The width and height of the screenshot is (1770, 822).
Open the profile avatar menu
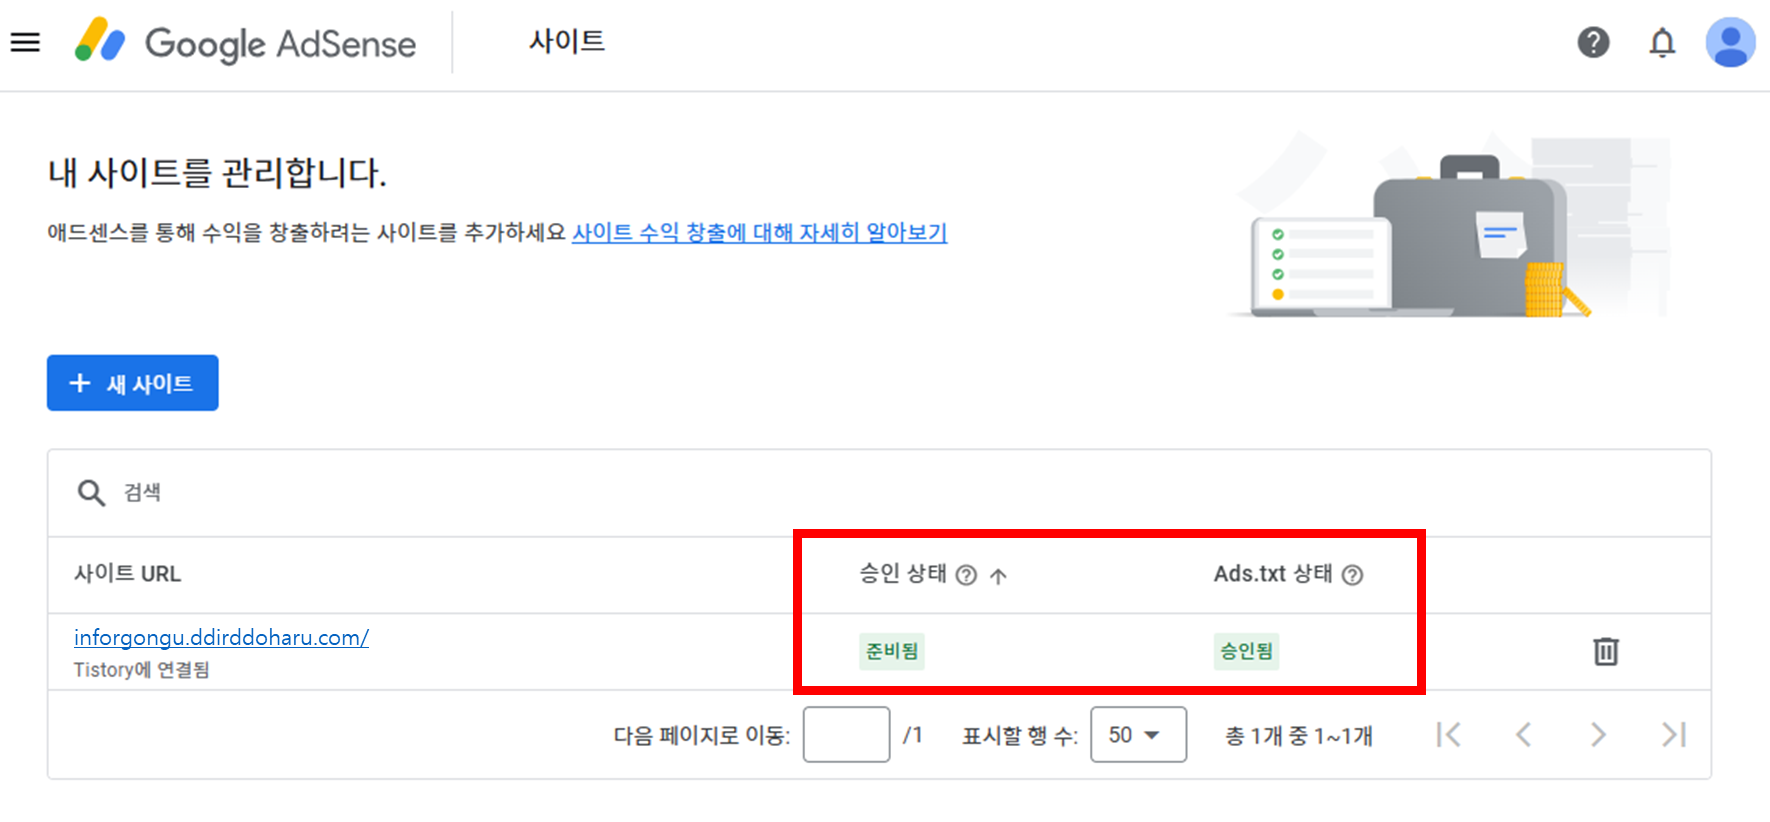point(1730,41)
